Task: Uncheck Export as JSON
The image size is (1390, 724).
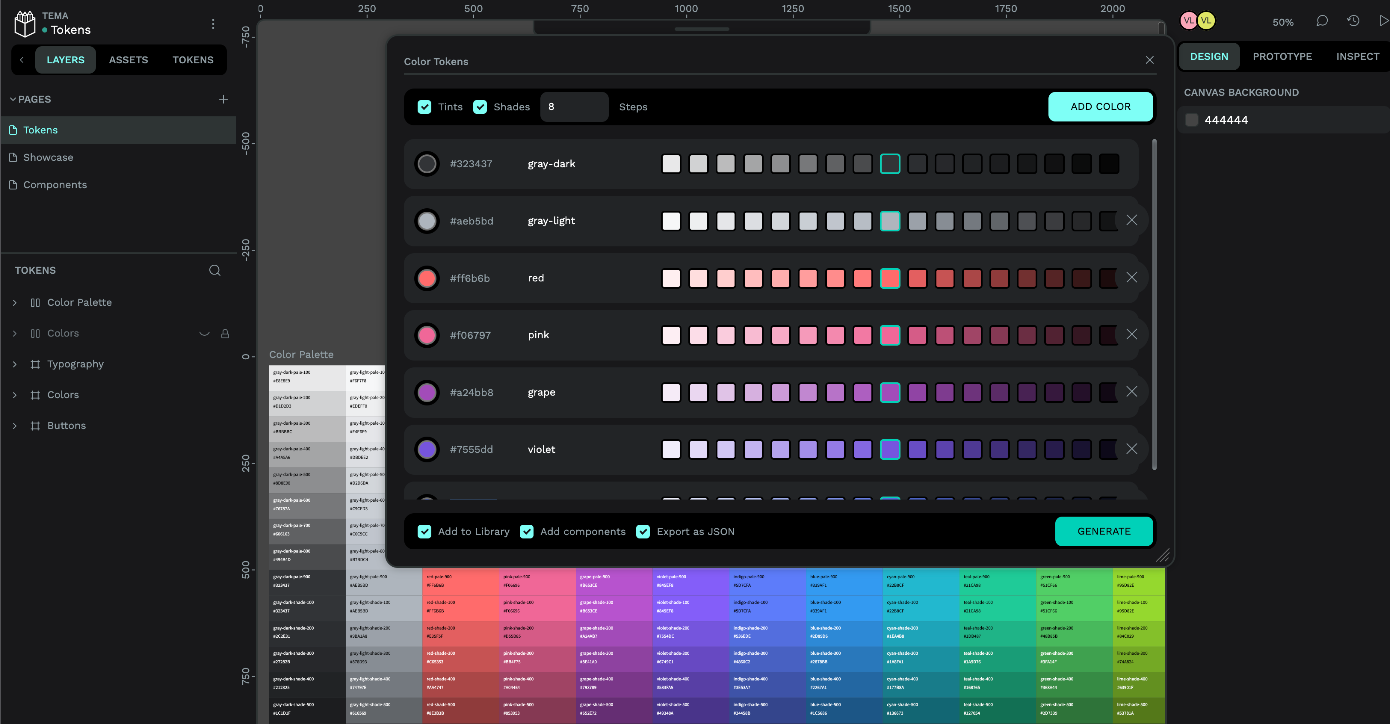Action: (x=643, y=532)
